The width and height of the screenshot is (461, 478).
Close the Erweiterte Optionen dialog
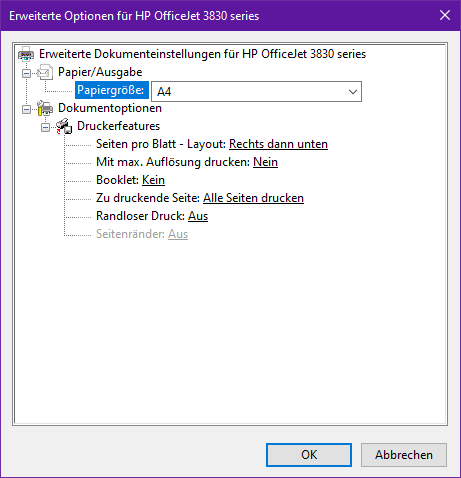click(x=445, y=15)
